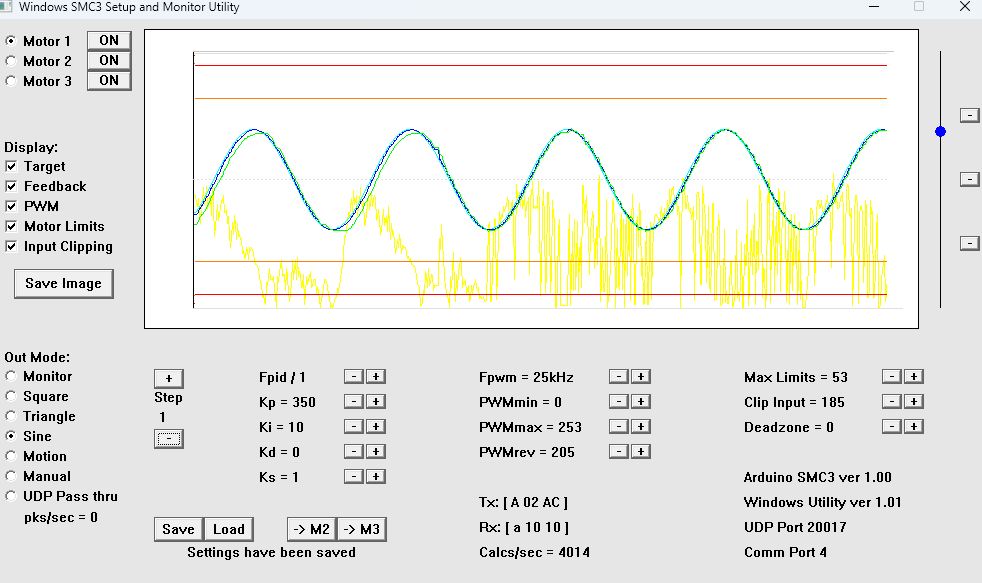Click the Save Image button
The width and height of the screenshot is (982, 583).
pos(63,284)
